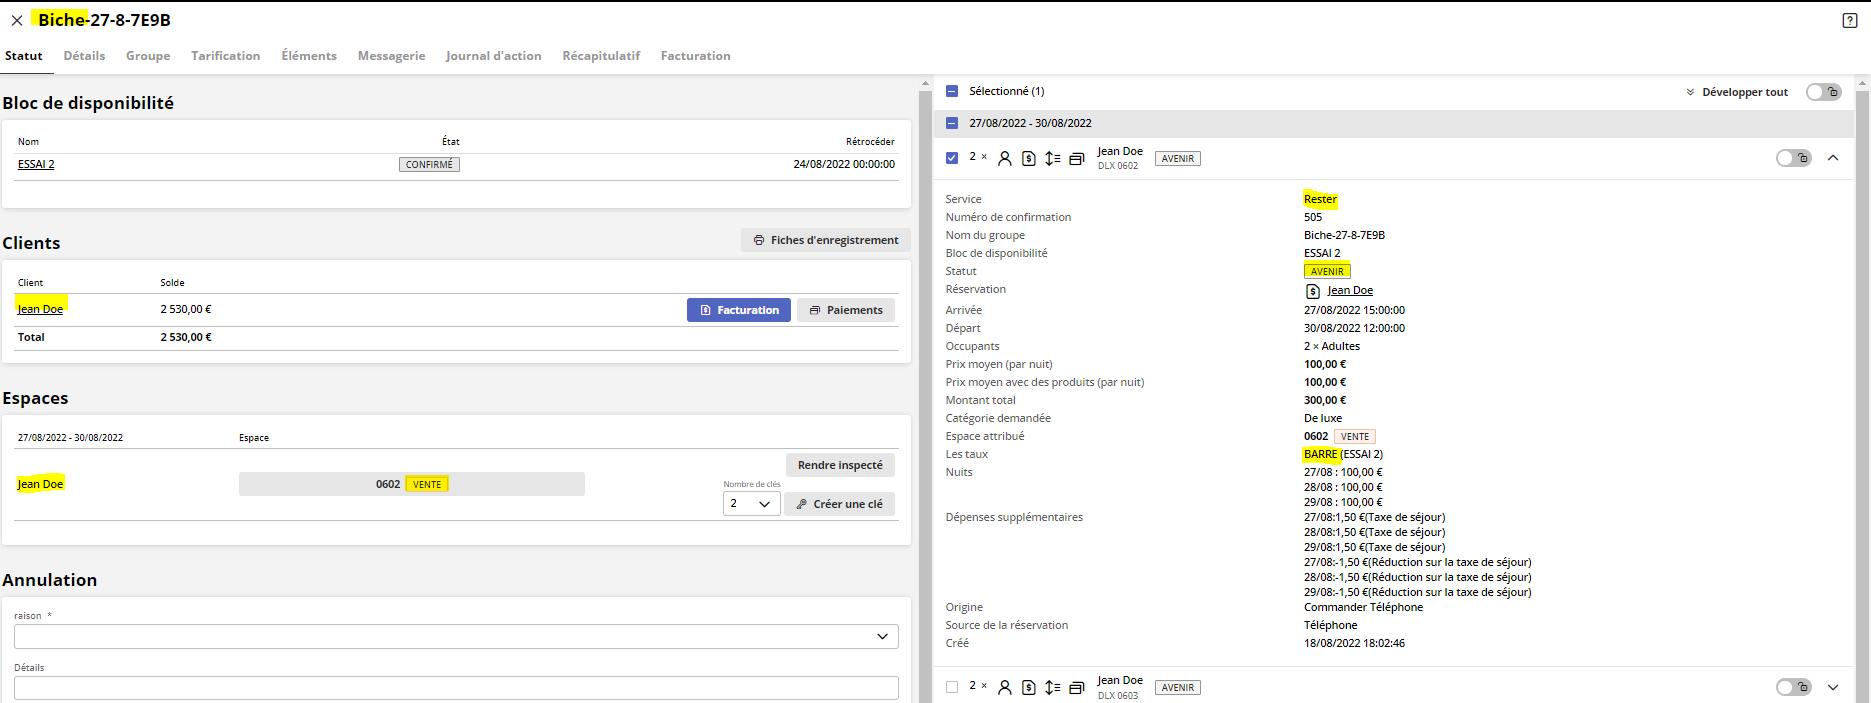
Task: Uncheck the DLX 0602 reservation checkbox
Action: [x=952, y=158]
